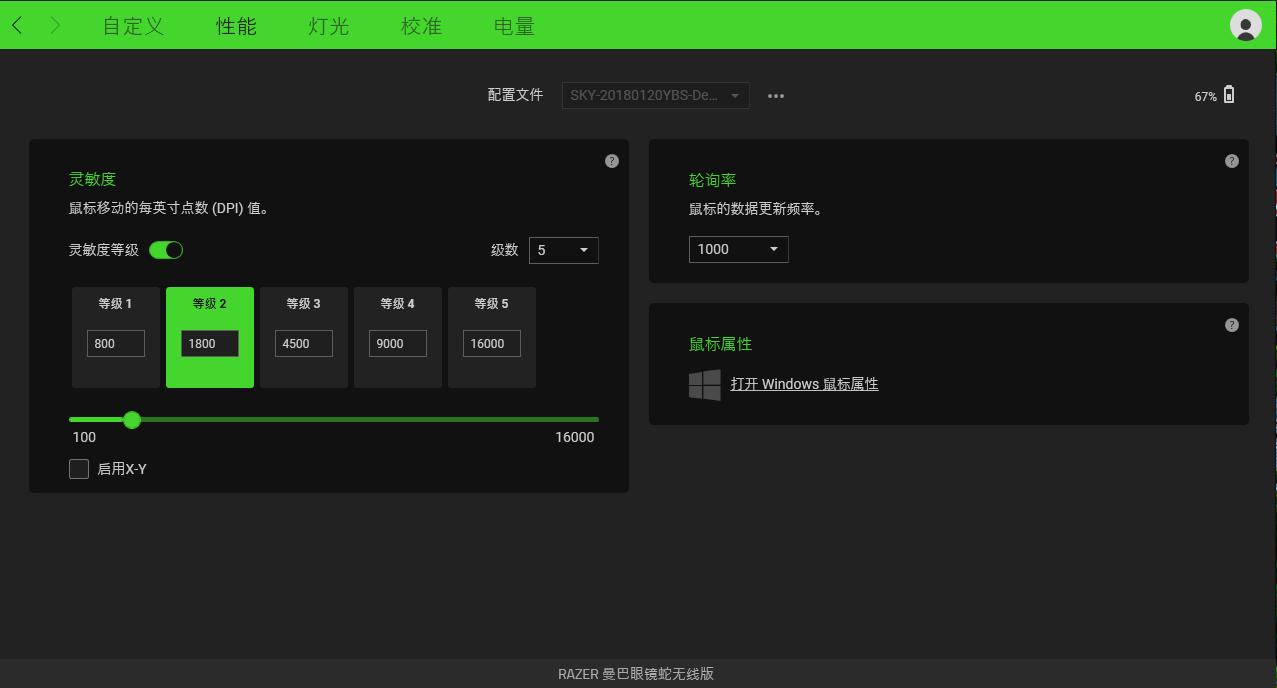The height and width of the screenshot is (688, 1277).
Task: Check battery status via the battery icon
Action: click(x=1229, y=94)
